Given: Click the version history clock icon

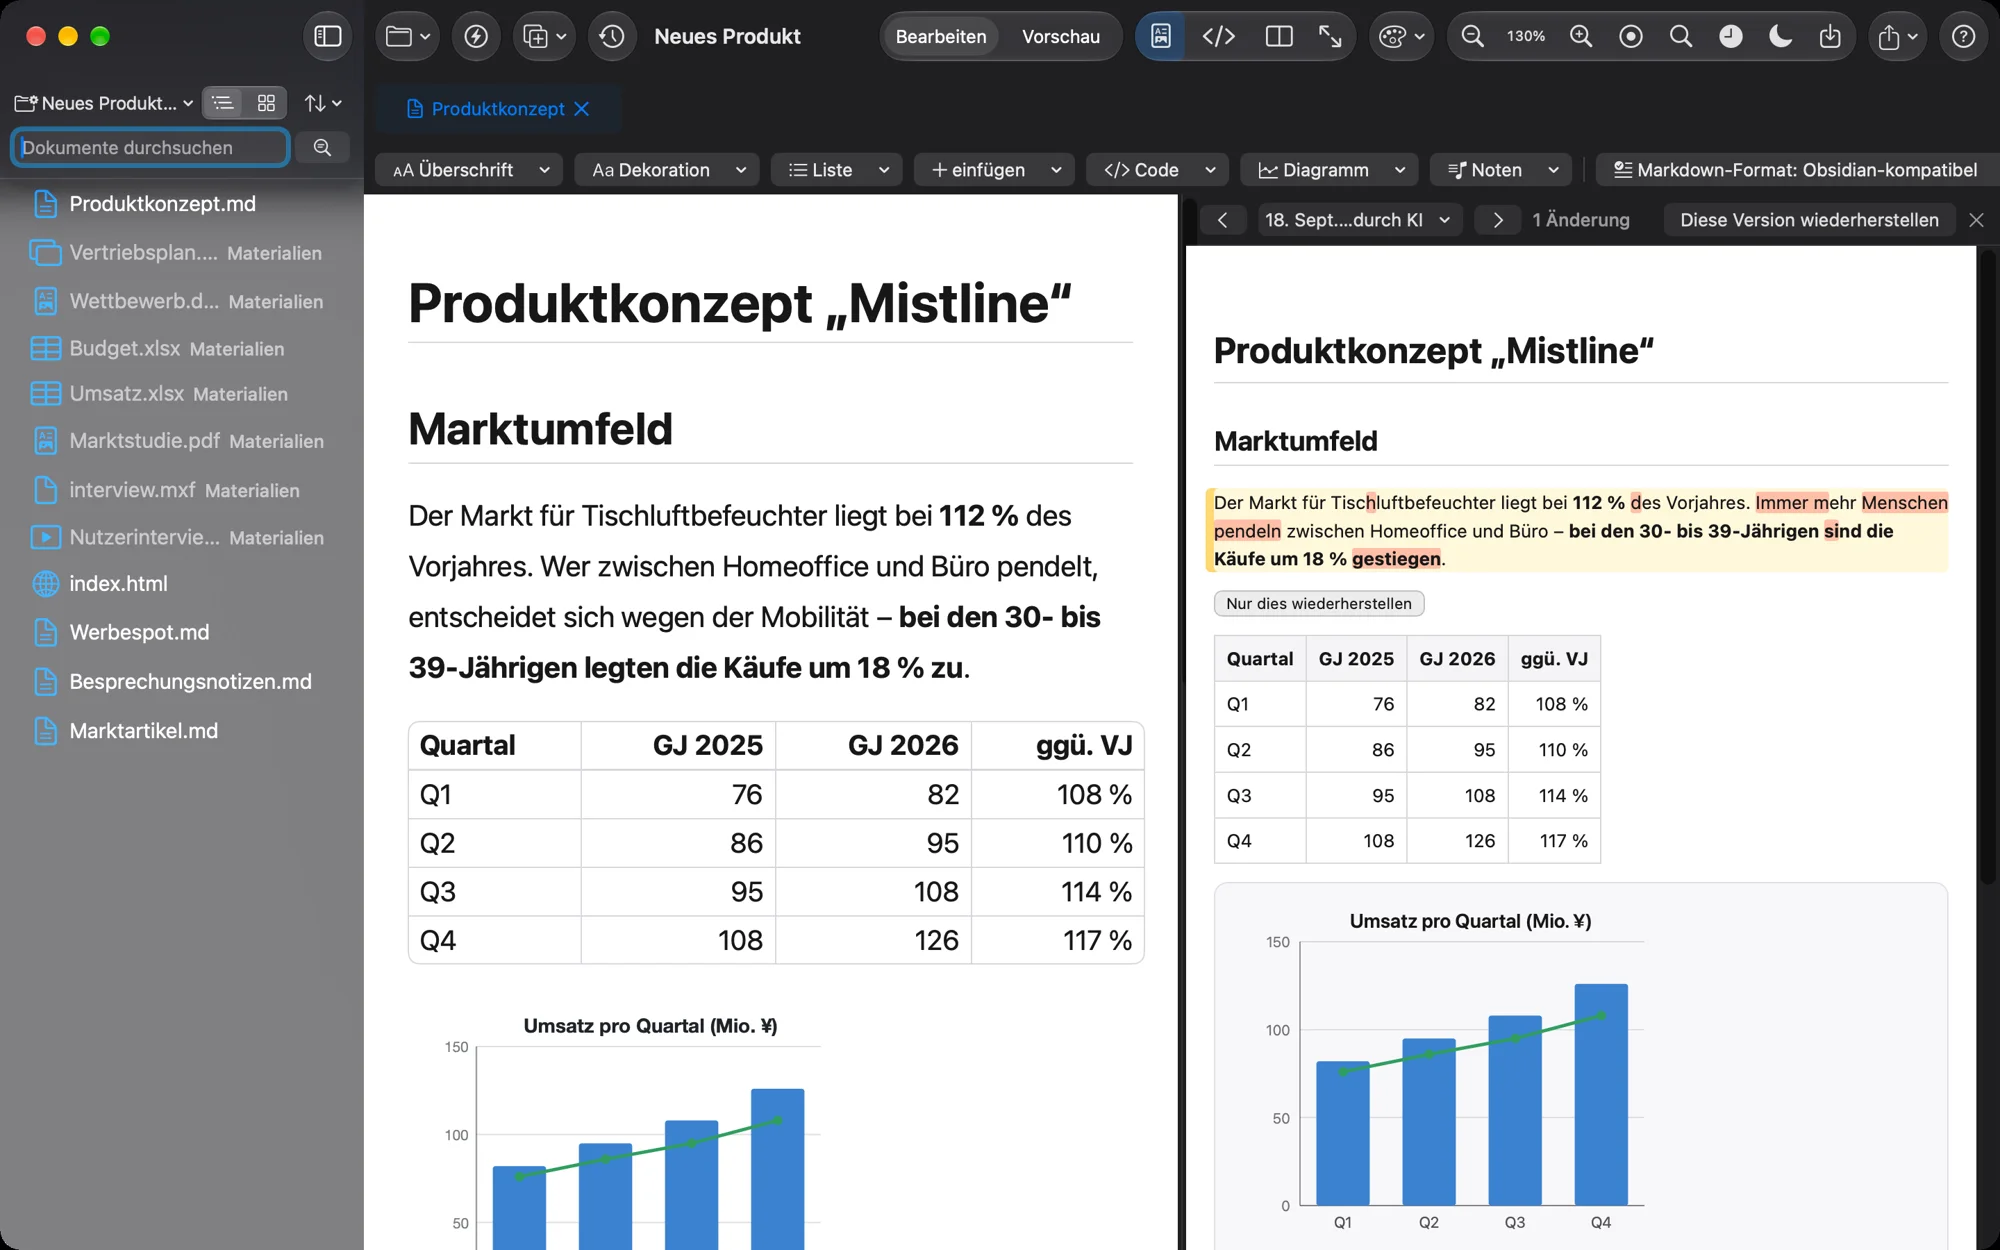Looking at the screenshot, I should [612, 37].
